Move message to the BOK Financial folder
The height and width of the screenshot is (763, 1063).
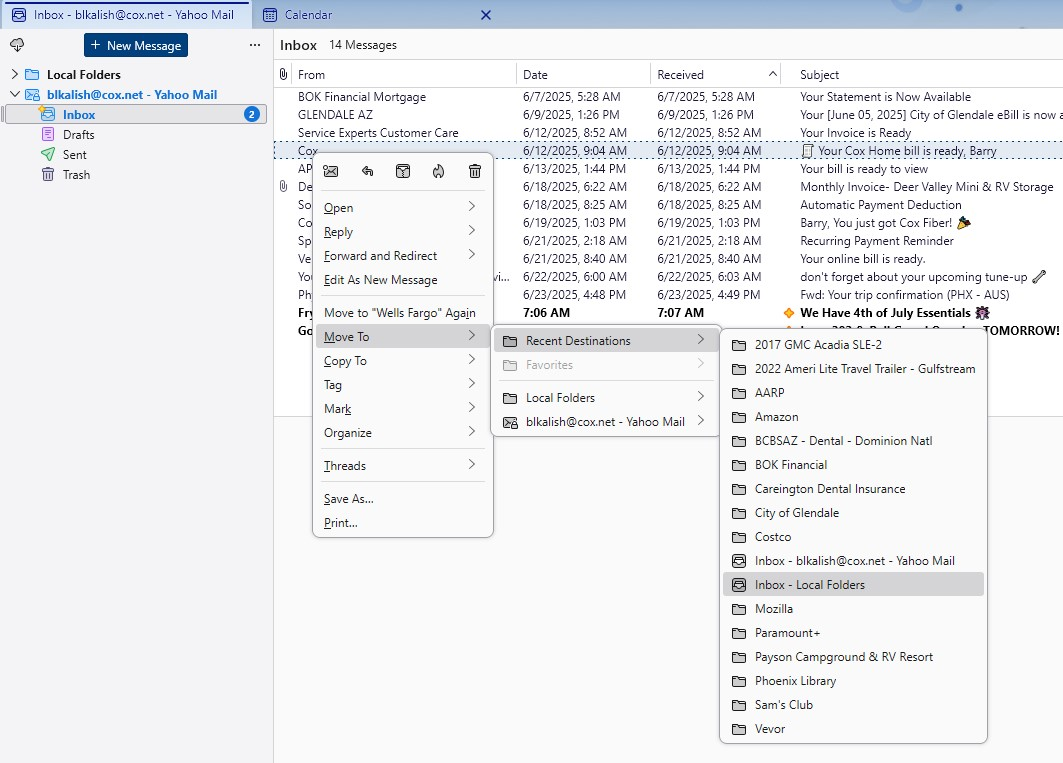tap(853, 465)
